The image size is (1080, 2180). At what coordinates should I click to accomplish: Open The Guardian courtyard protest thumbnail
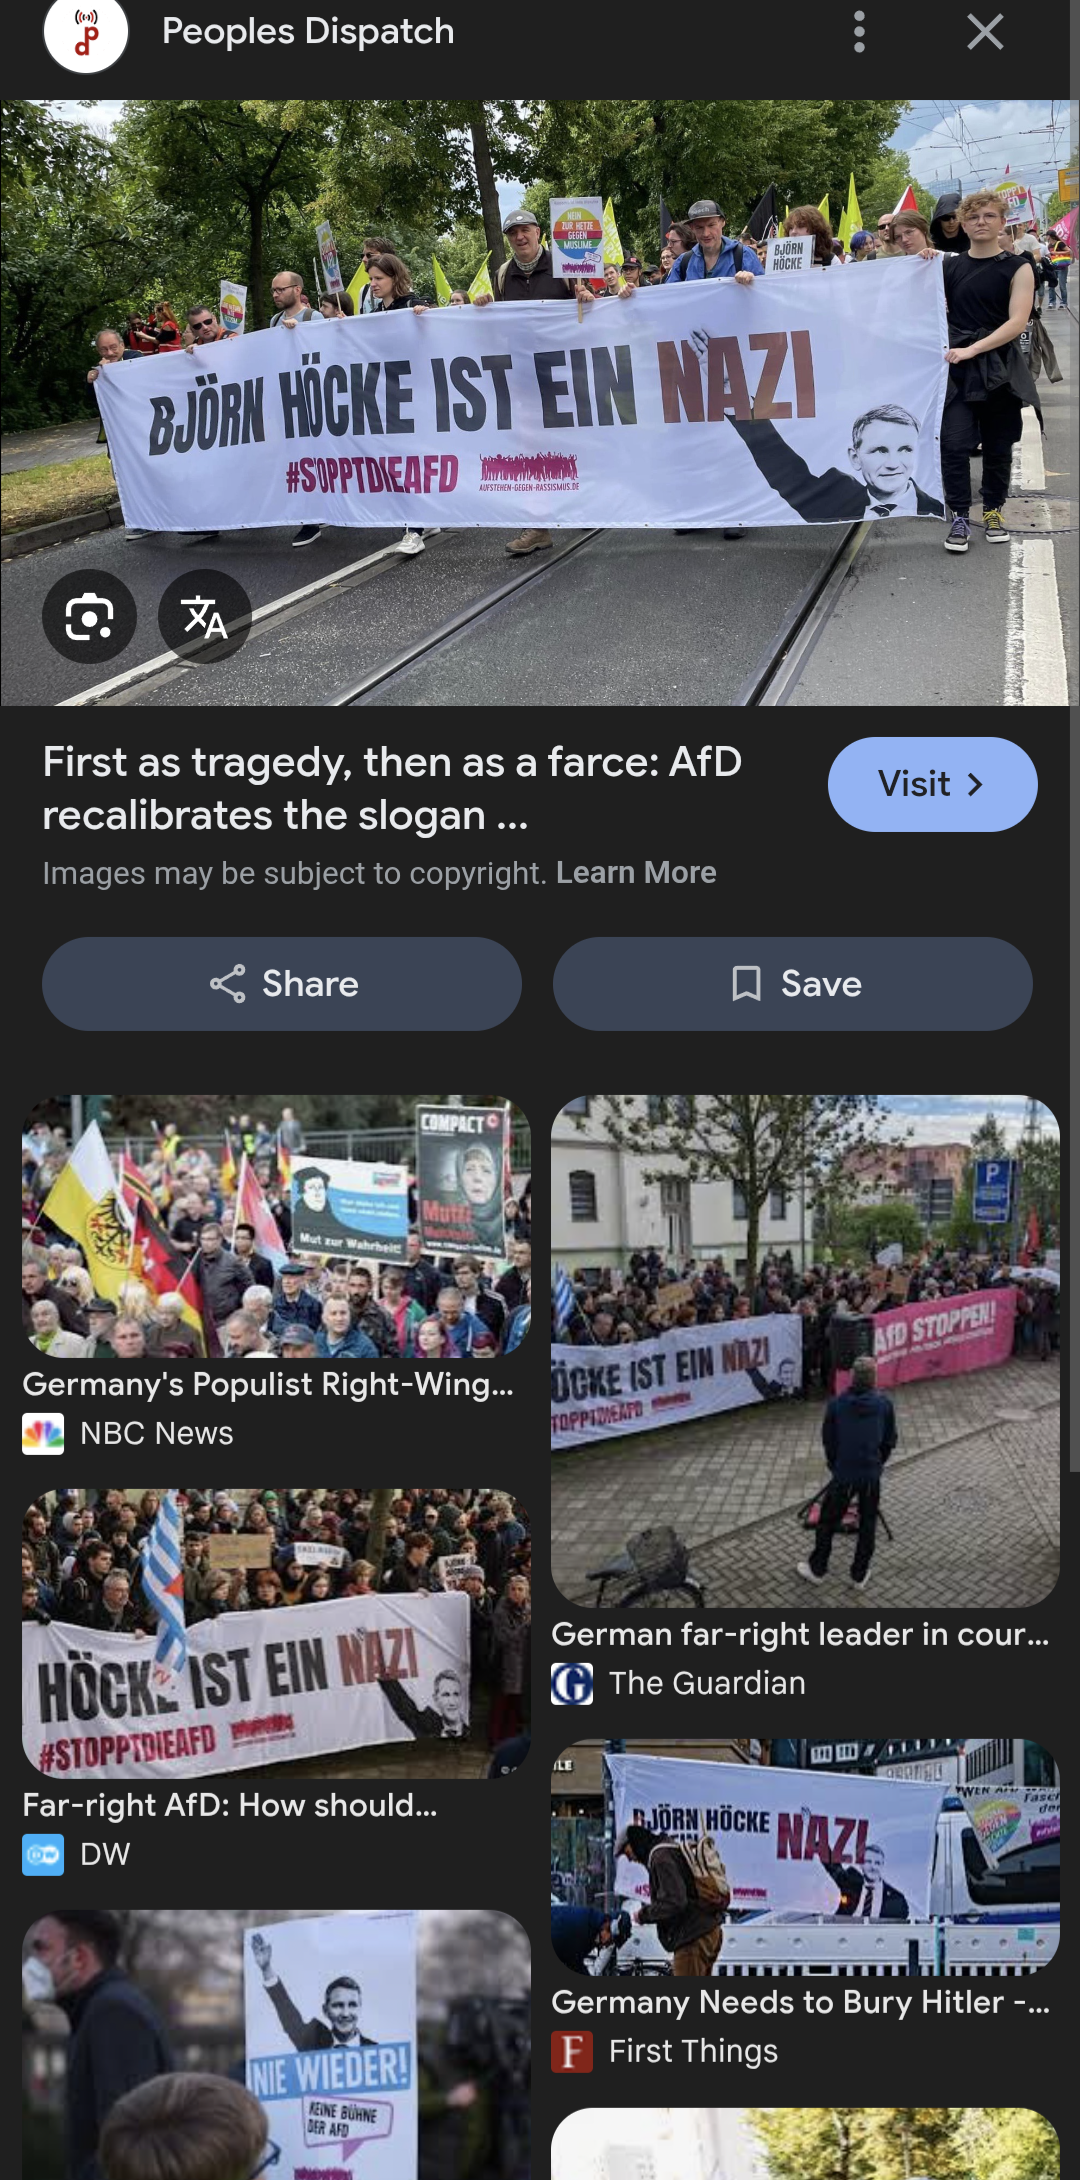805,1351
